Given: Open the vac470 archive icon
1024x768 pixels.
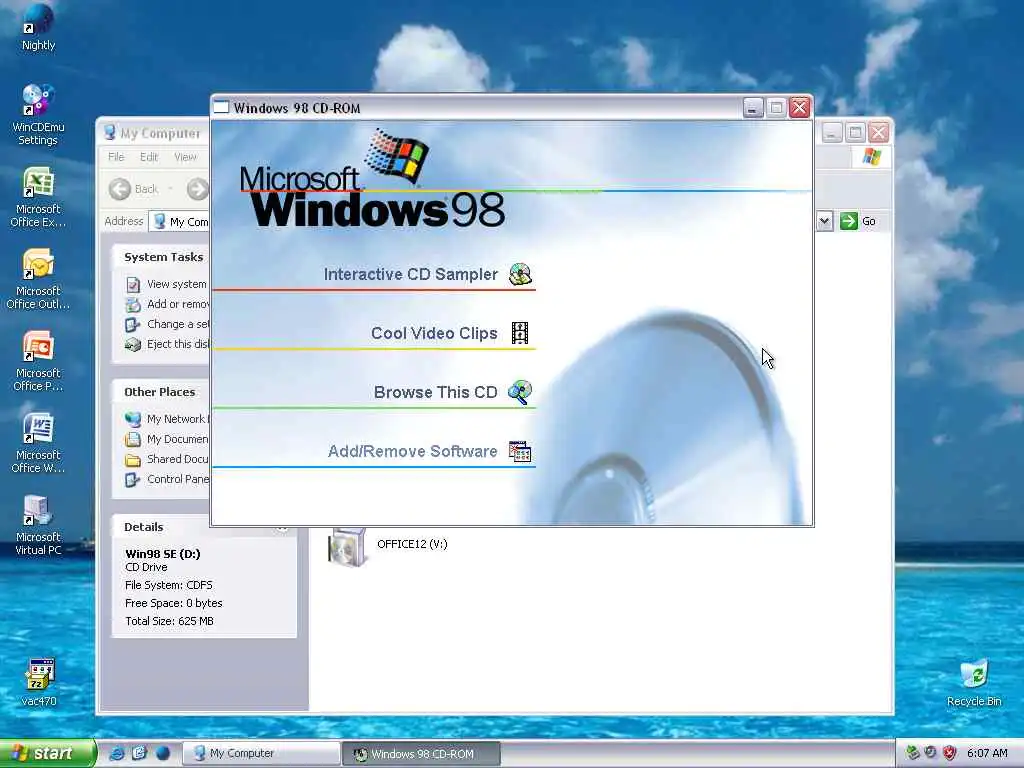Looking at the screenshot, I should [x=39, y=682].
